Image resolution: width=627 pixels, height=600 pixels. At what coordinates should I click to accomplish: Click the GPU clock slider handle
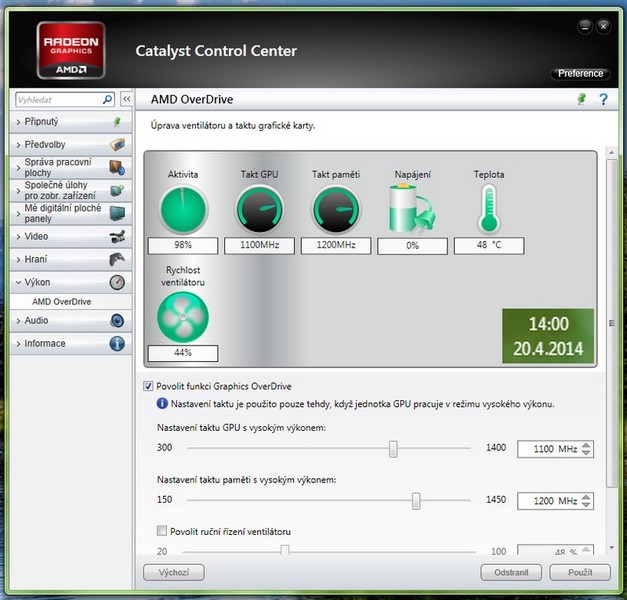[x=393, y=449]
